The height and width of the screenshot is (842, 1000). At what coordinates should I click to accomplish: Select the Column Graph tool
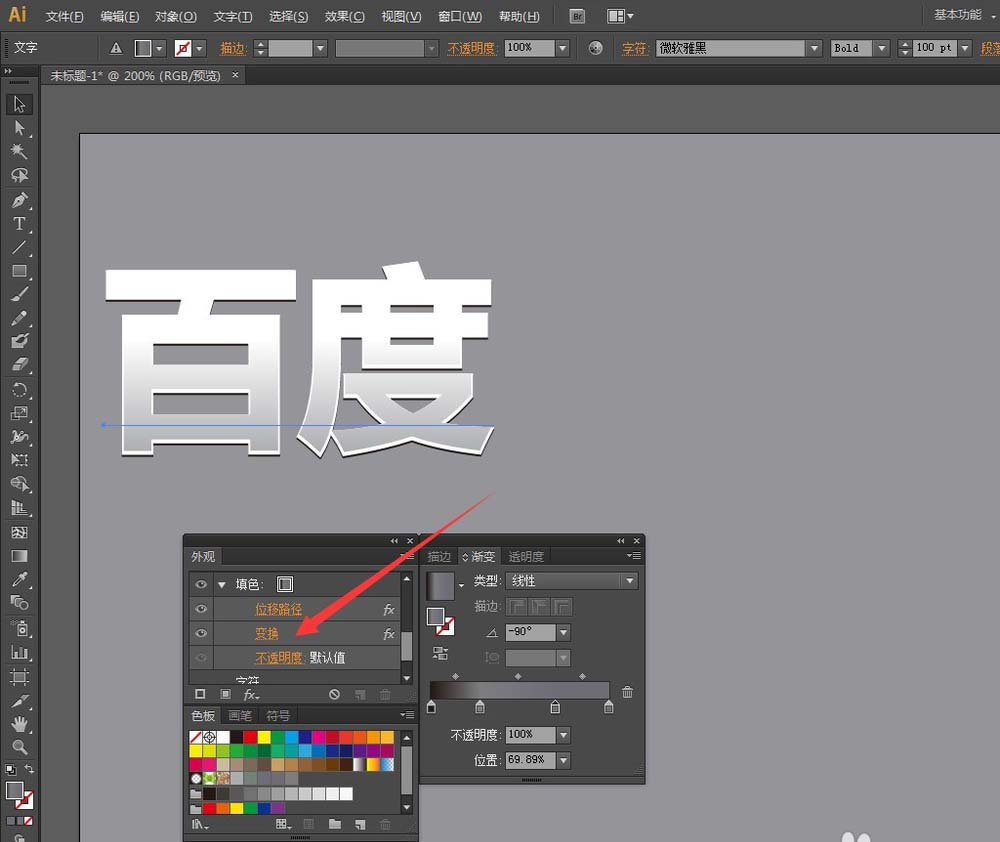pyautogui.click(x=19, y=653)
